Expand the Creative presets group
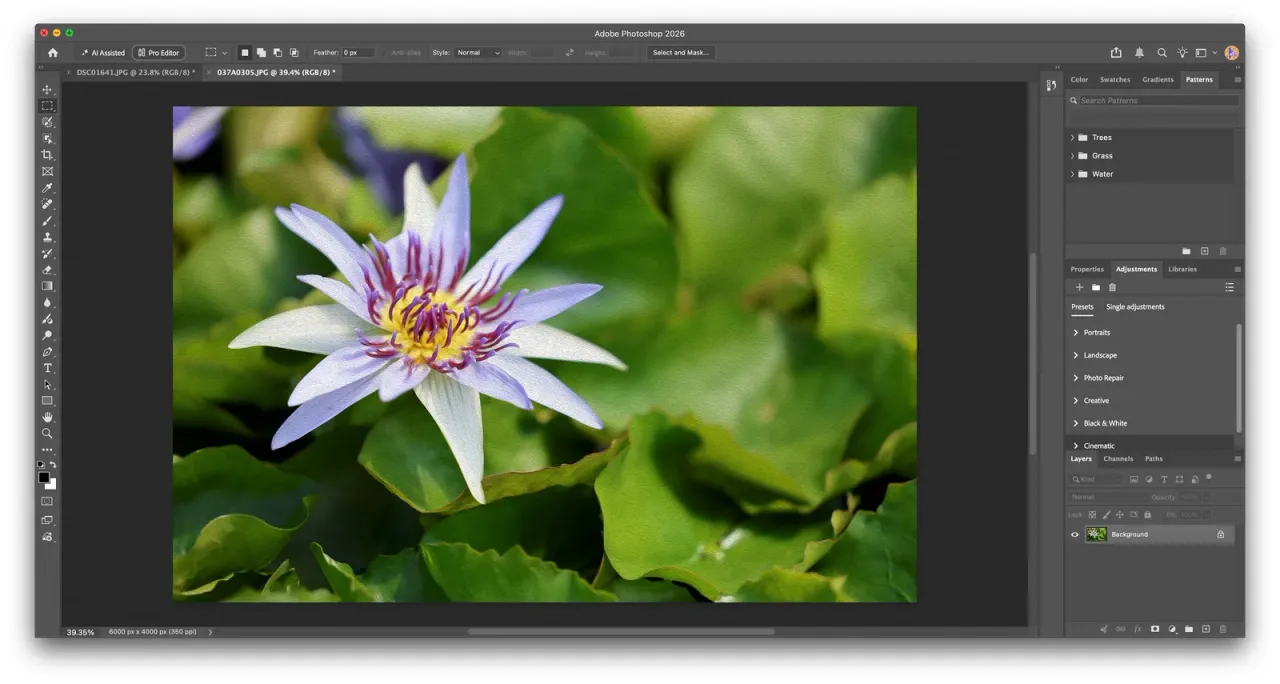The height and width of the screenshot is (684, 1280). [x=1076, y=401]
